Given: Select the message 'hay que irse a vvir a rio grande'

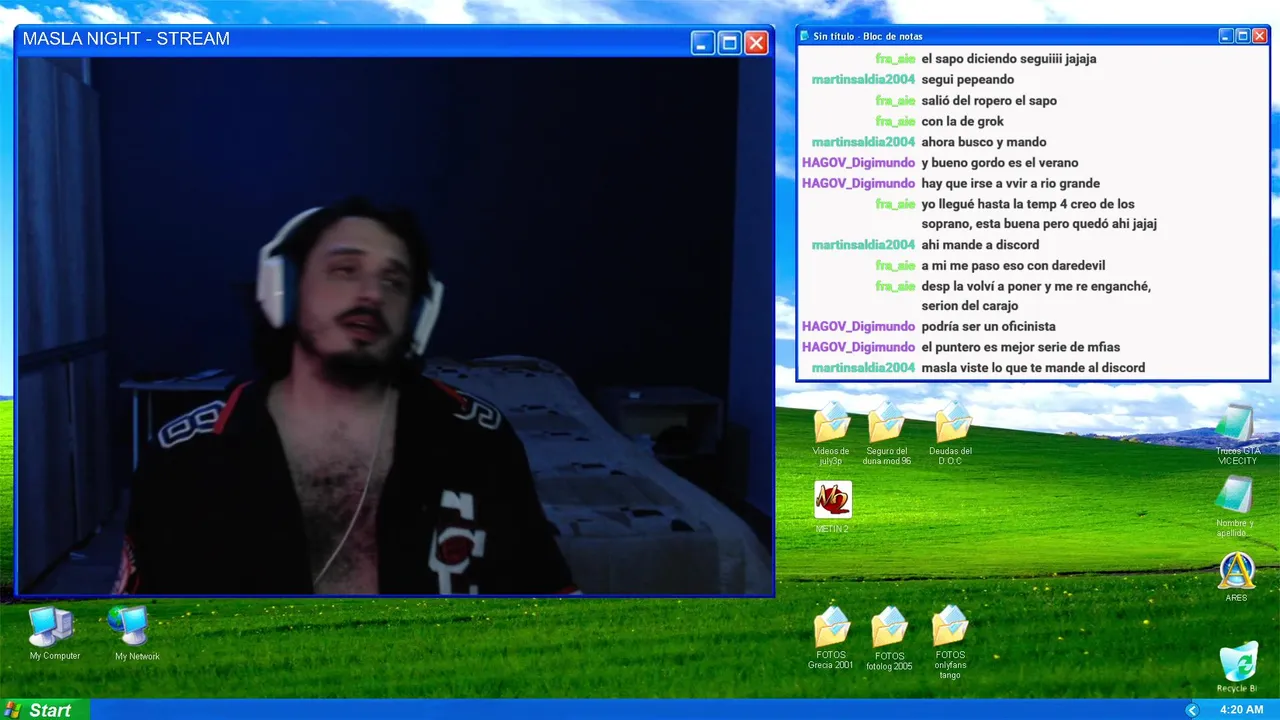Looking at the screenshot, I should pyautogui.click(x=1011, y=184).
